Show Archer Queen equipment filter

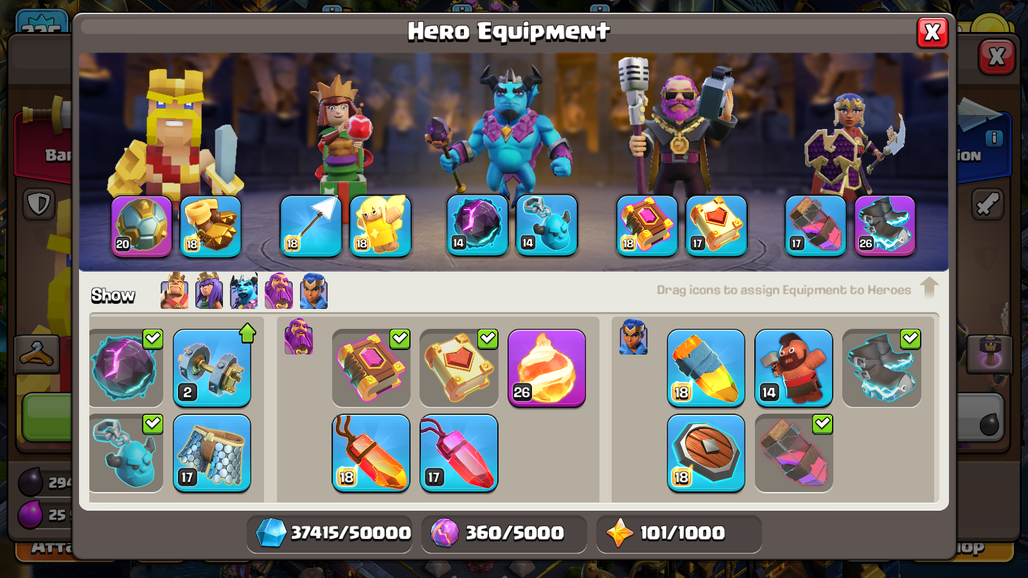[209, 291]
